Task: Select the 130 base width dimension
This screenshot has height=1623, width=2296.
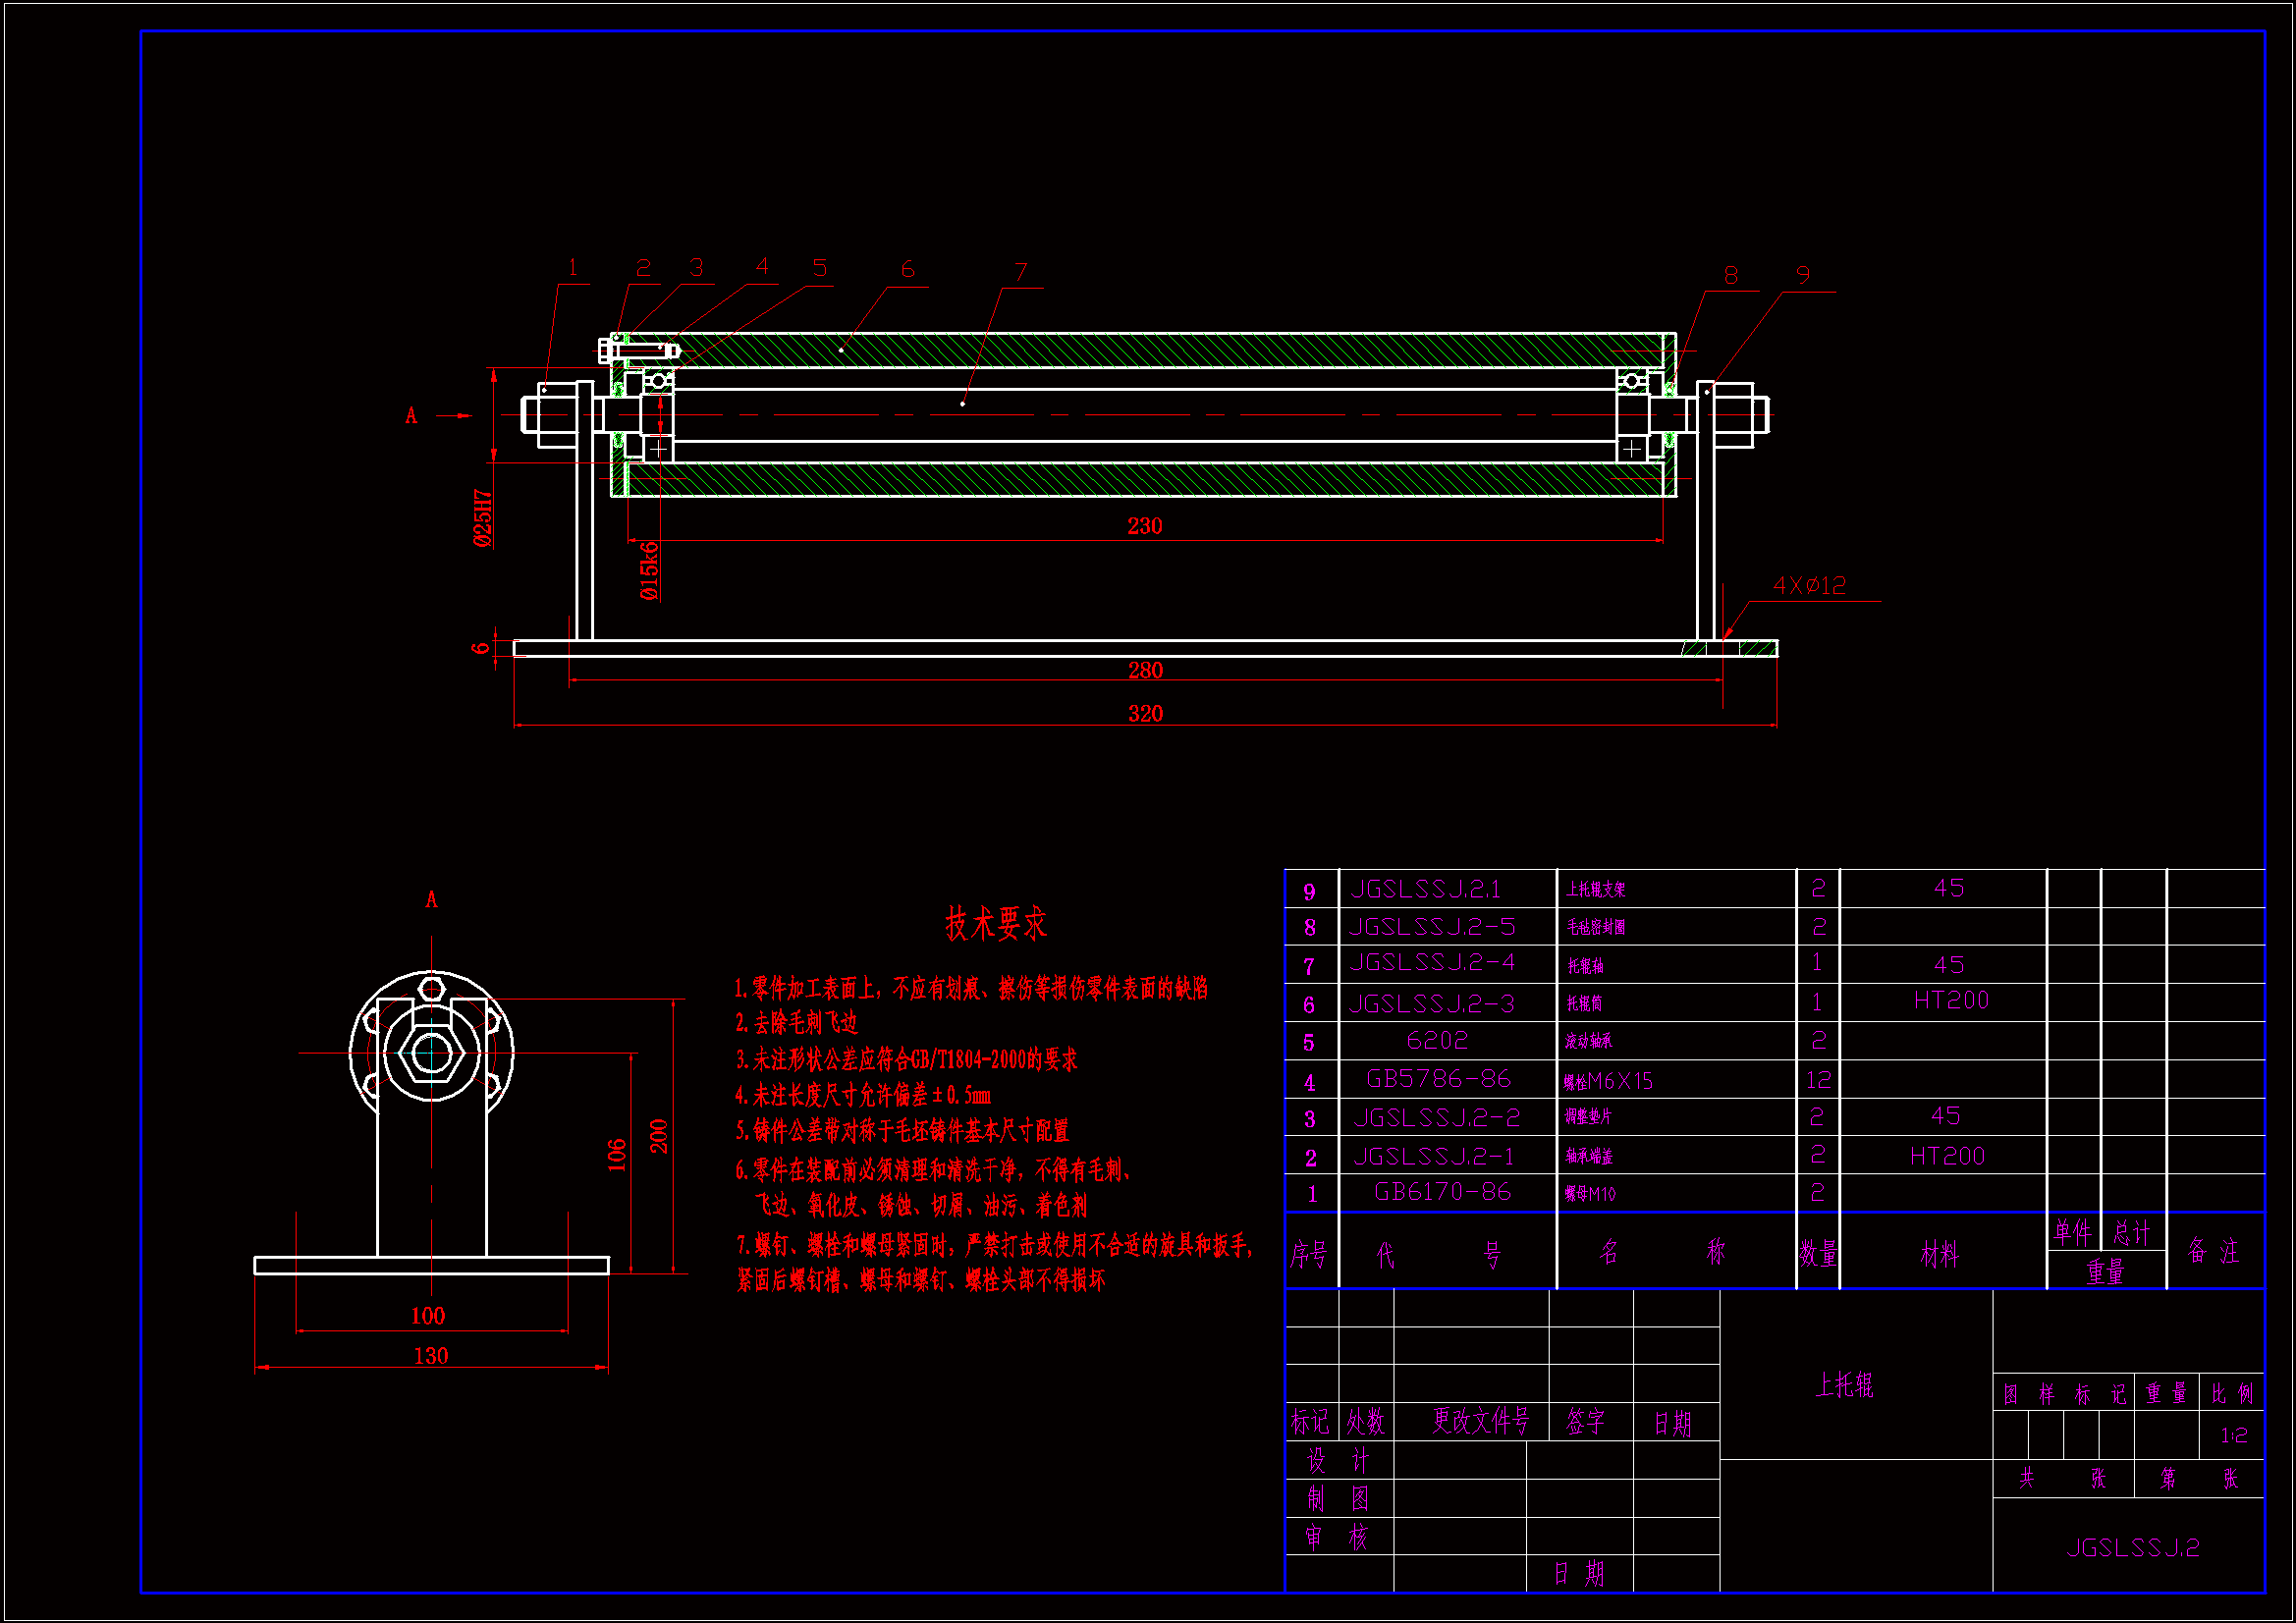Action: tap(431, 1356)
